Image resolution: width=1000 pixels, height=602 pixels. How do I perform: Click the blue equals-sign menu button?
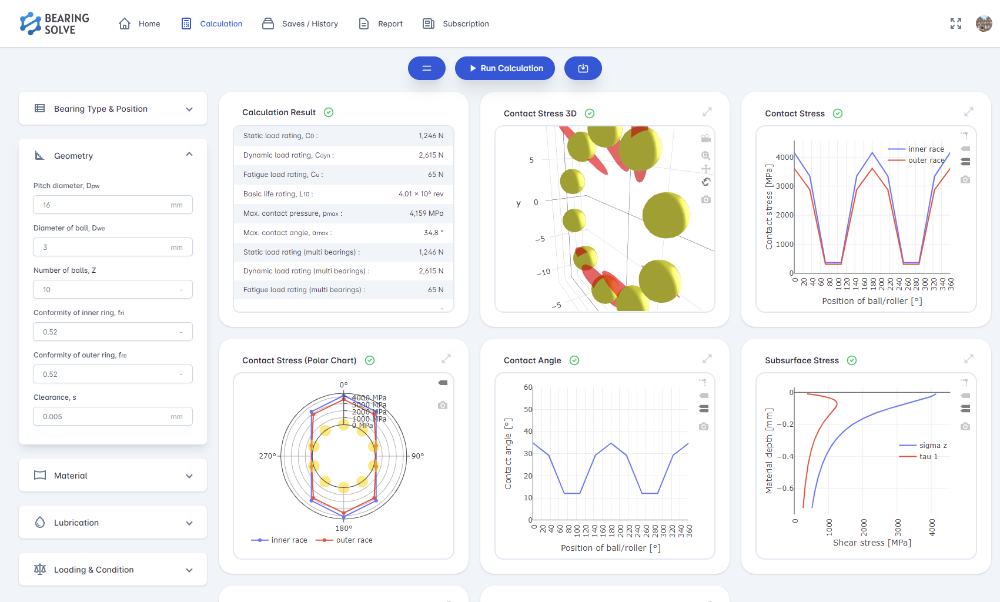coord(427,68)
